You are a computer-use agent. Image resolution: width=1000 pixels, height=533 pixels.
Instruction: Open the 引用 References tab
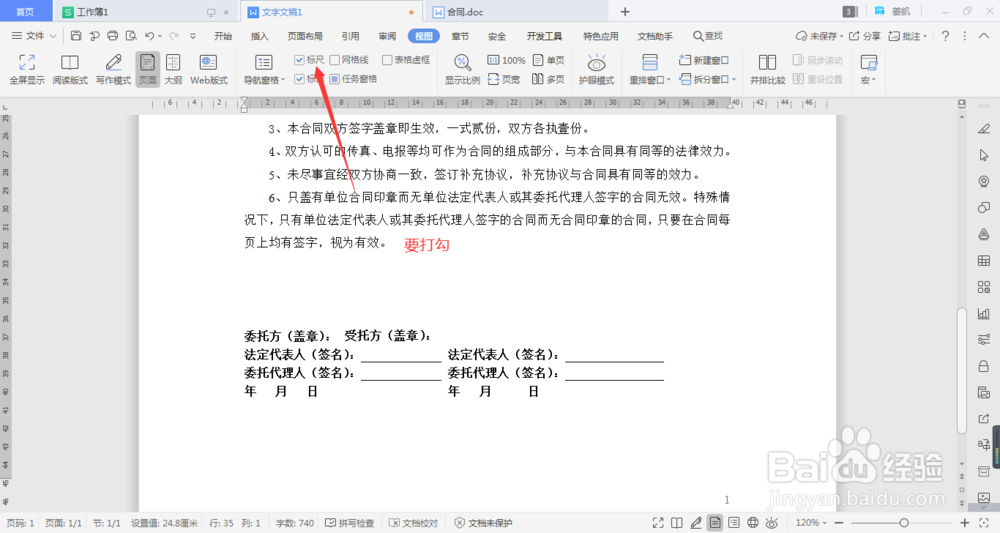(350, 36)
